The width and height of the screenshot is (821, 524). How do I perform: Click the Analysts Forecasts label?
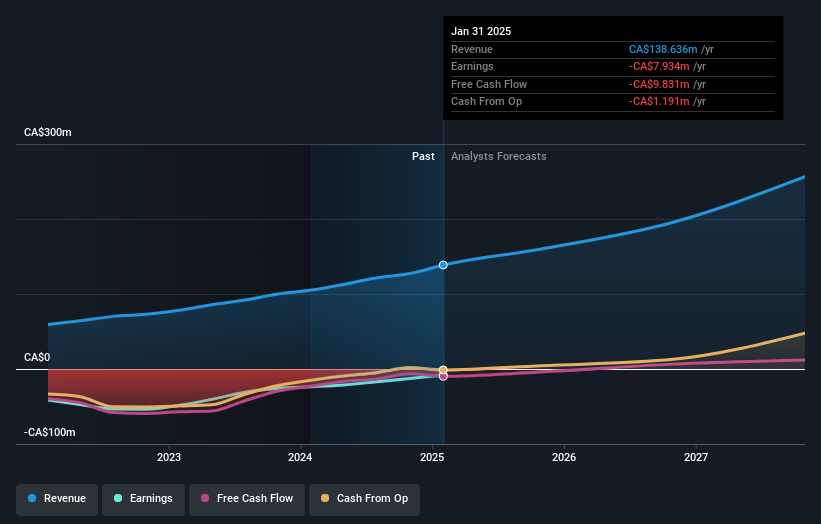pos(498,156)
